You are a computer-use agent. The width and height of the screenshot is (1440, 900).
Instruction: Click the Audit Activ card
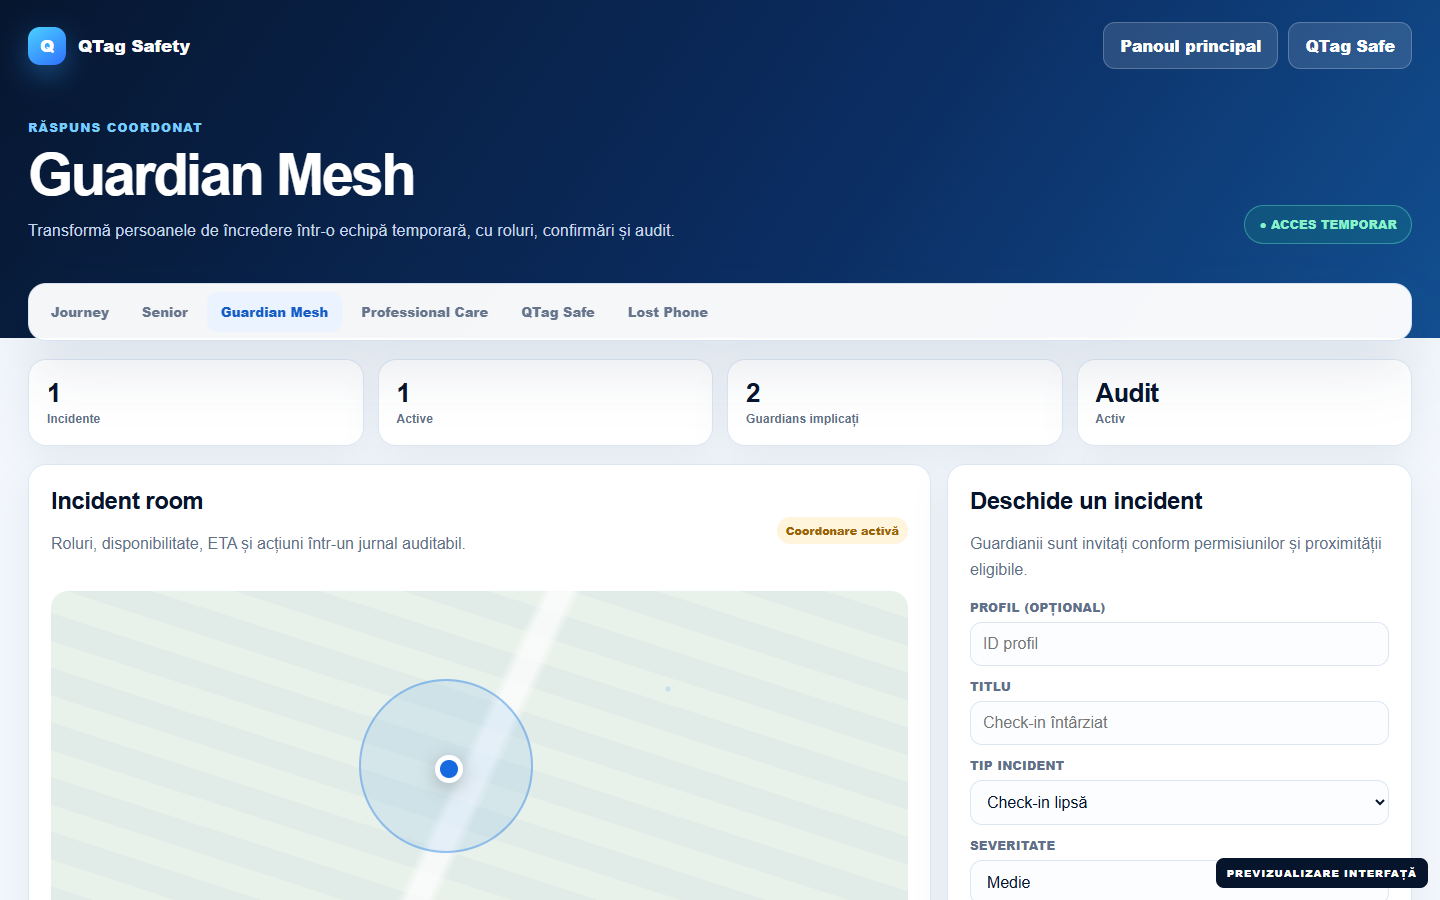(x=1244, y=402)
